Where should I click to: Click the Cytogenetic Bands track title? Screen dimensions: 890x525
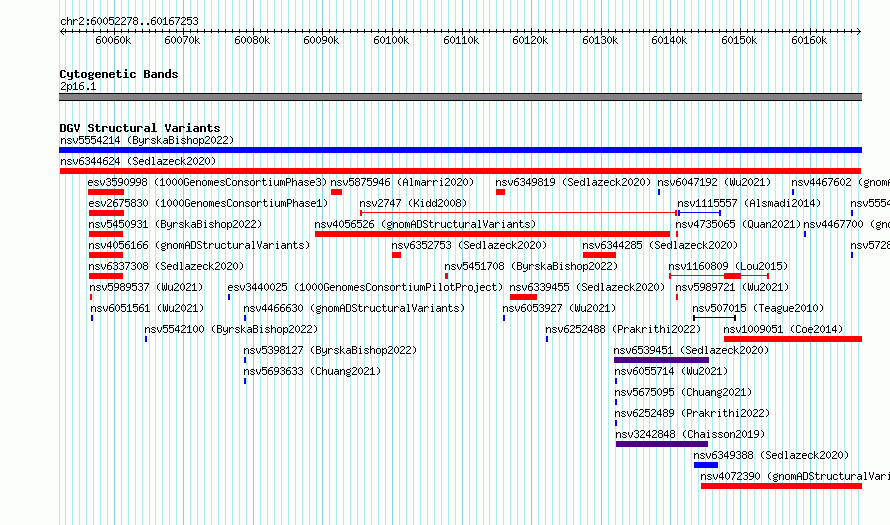click(119, 74)
